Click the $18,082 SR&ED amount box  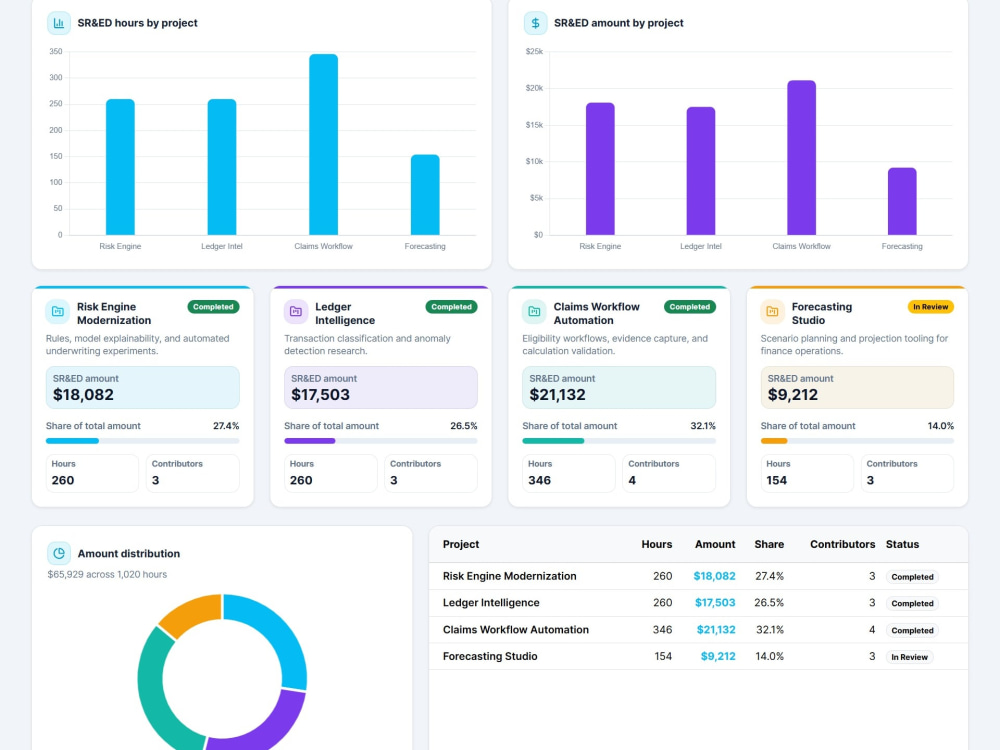143,387
